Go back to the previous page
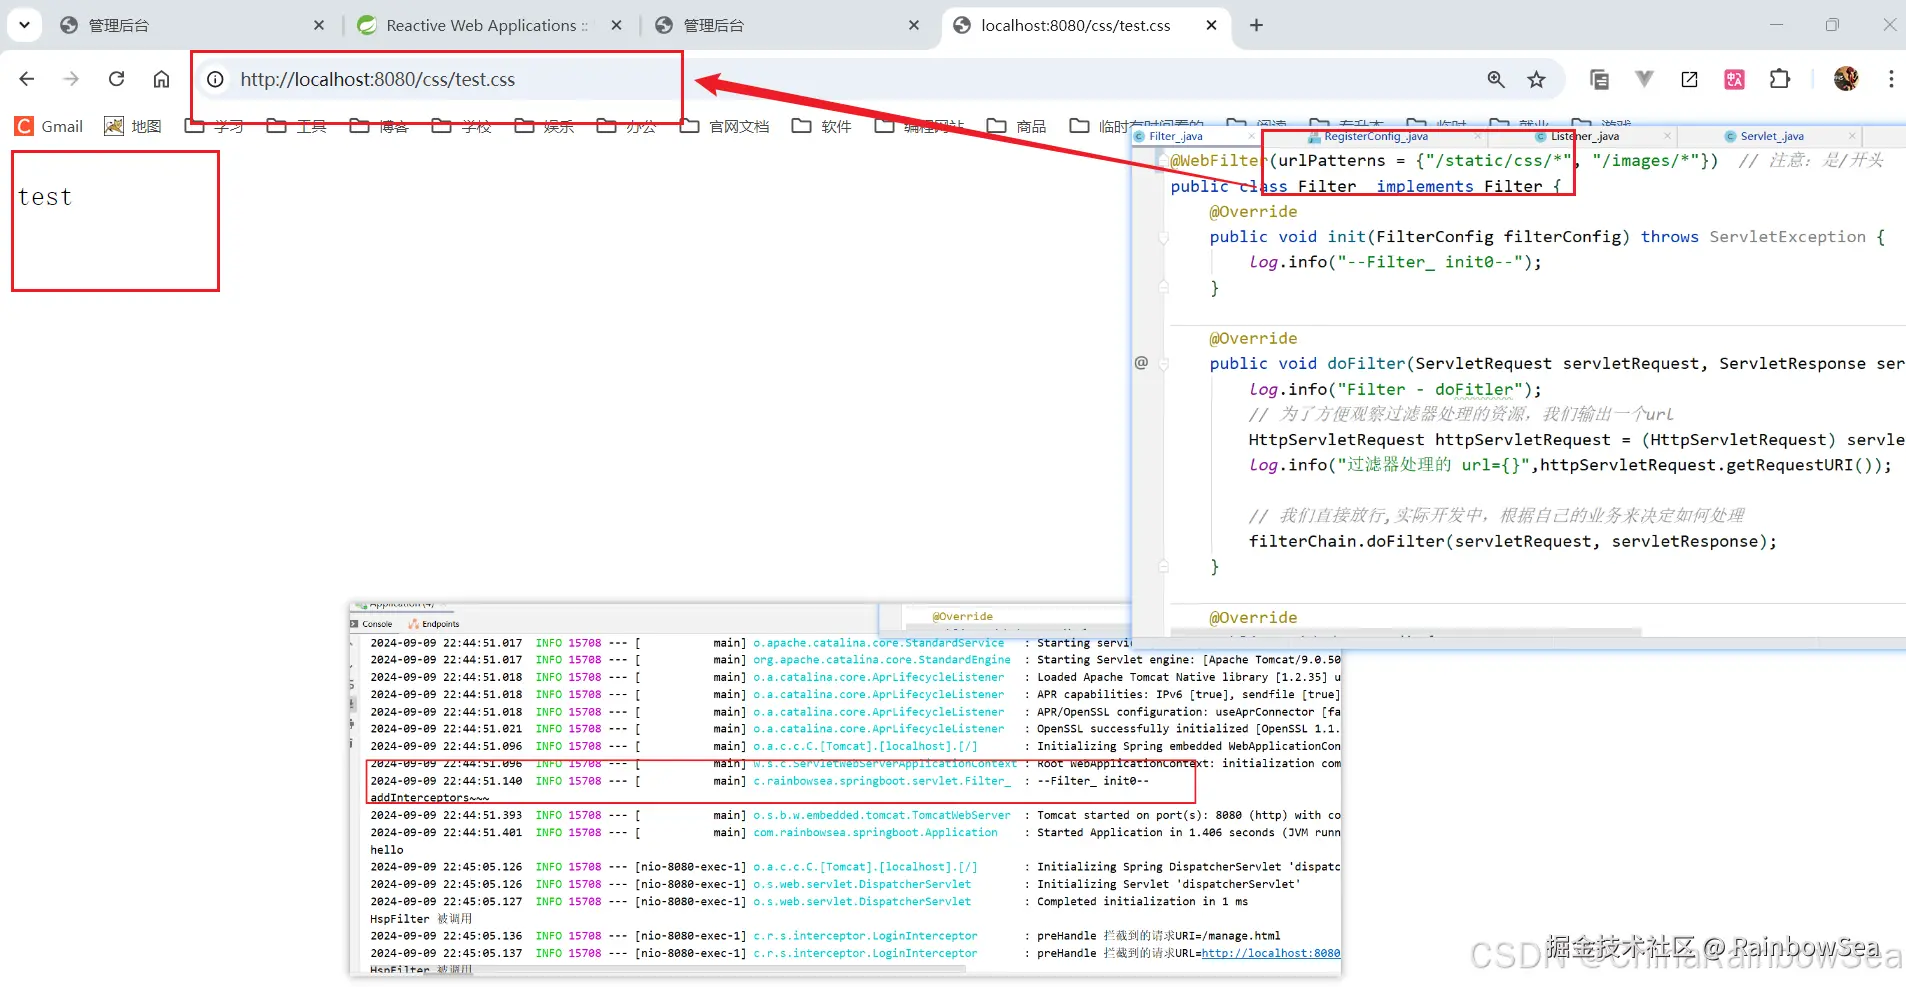1906x987 pixels. click(27, 79)
